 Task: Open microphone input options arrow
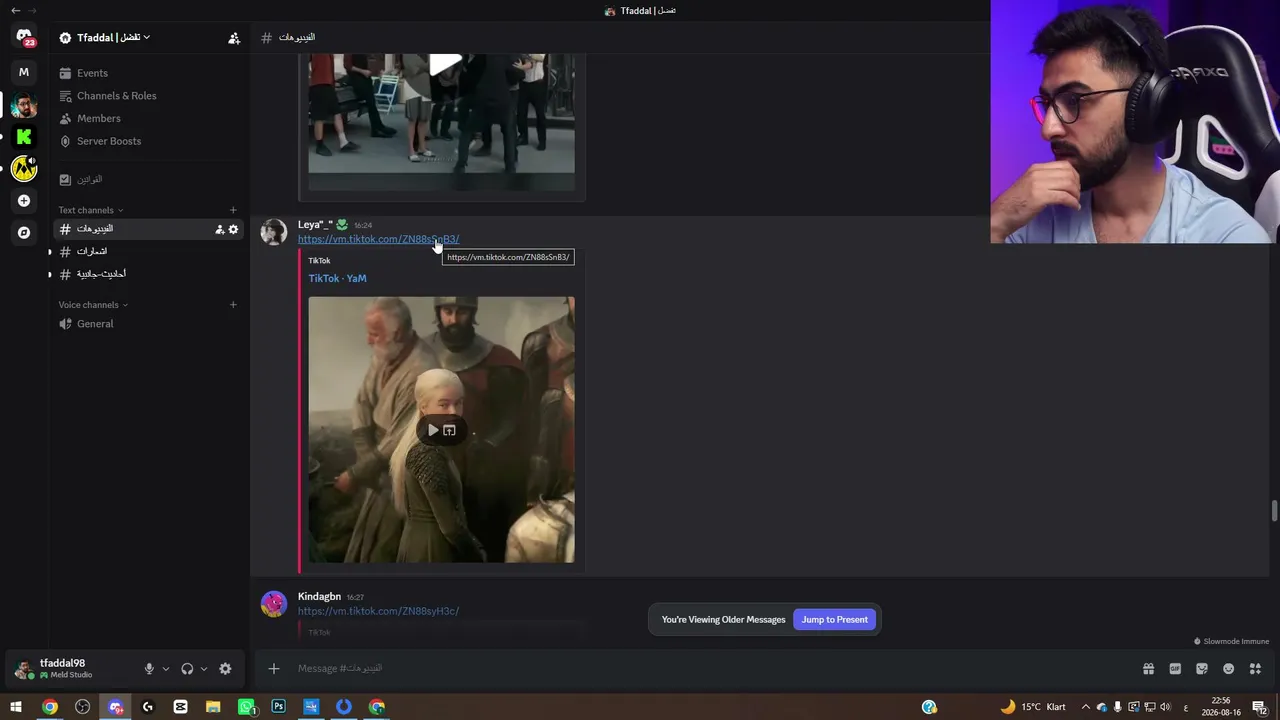(166, 669)
